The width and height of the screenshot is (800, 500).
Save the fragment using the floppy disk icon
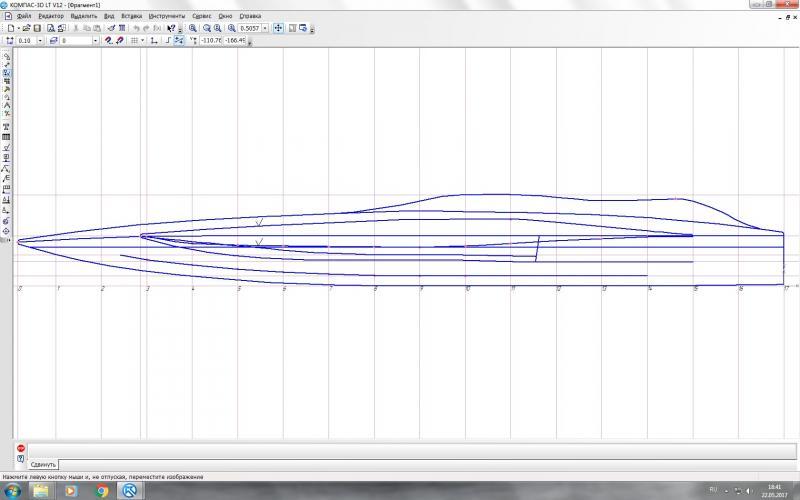pyautogui.click(x=36, y=29)
